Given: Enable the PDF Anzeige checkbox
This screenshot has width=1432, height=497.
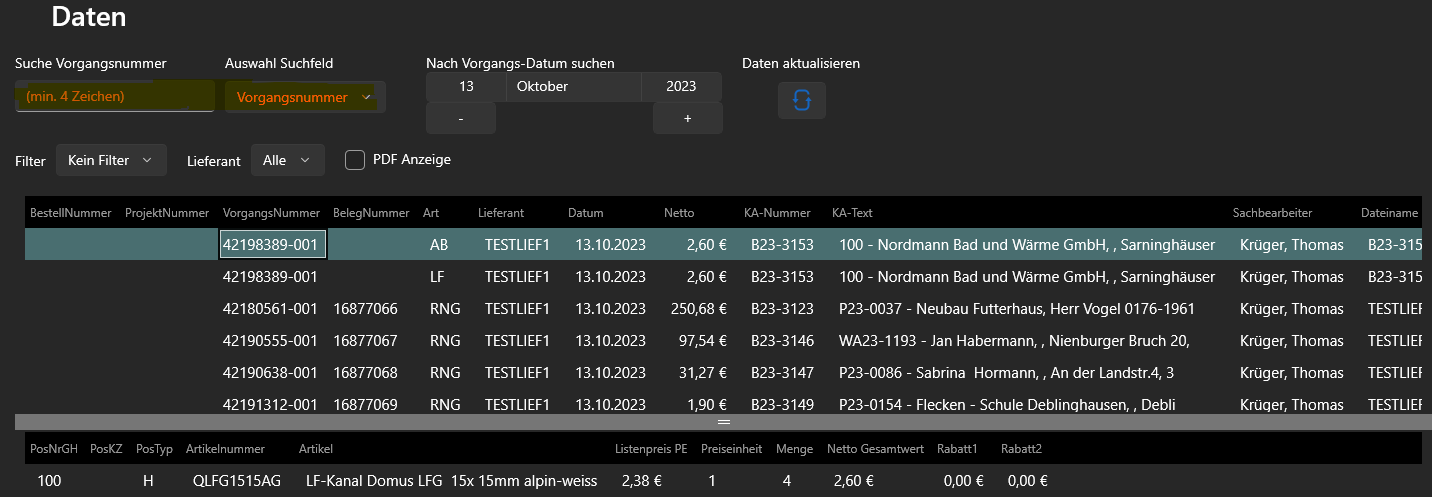Looking at the screenshot, I should 354,160.
